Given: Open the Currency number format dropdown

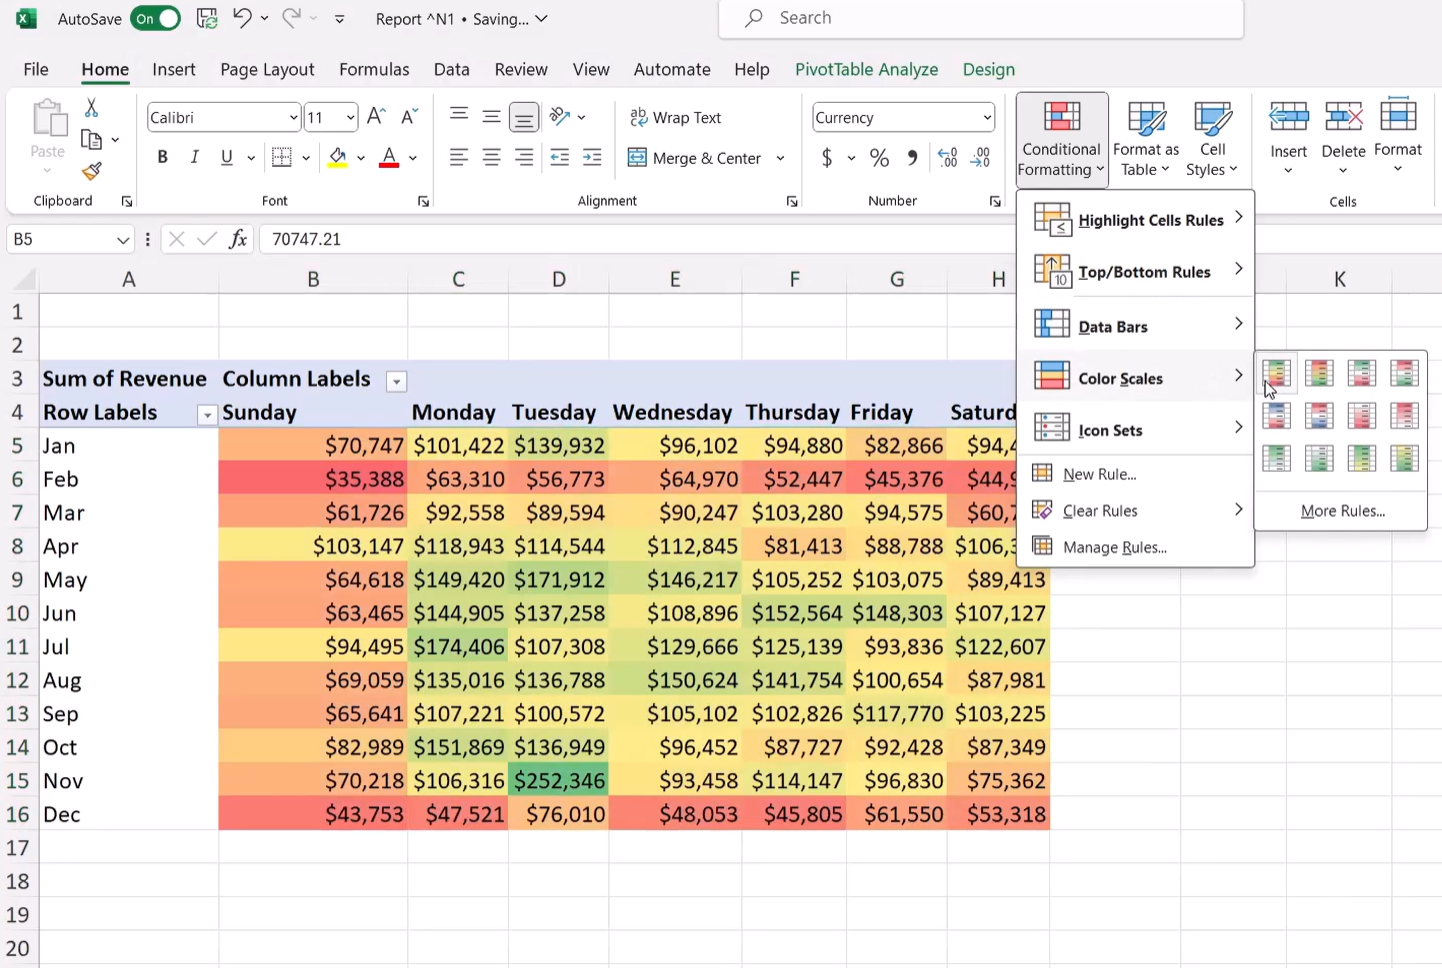Looking at the screenshot, I should [x=987, y=118].
